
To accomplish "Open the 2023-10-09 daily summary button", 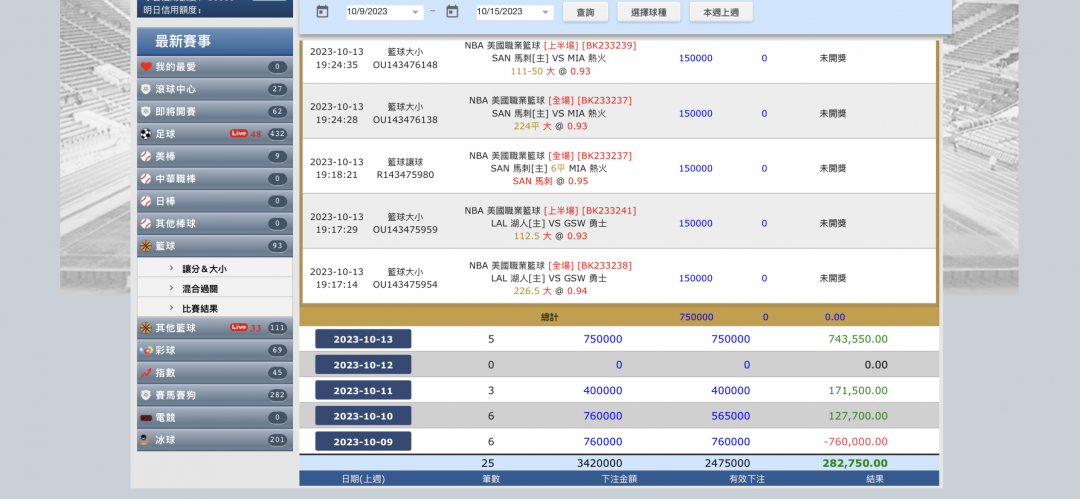I will tap(363, 441).
